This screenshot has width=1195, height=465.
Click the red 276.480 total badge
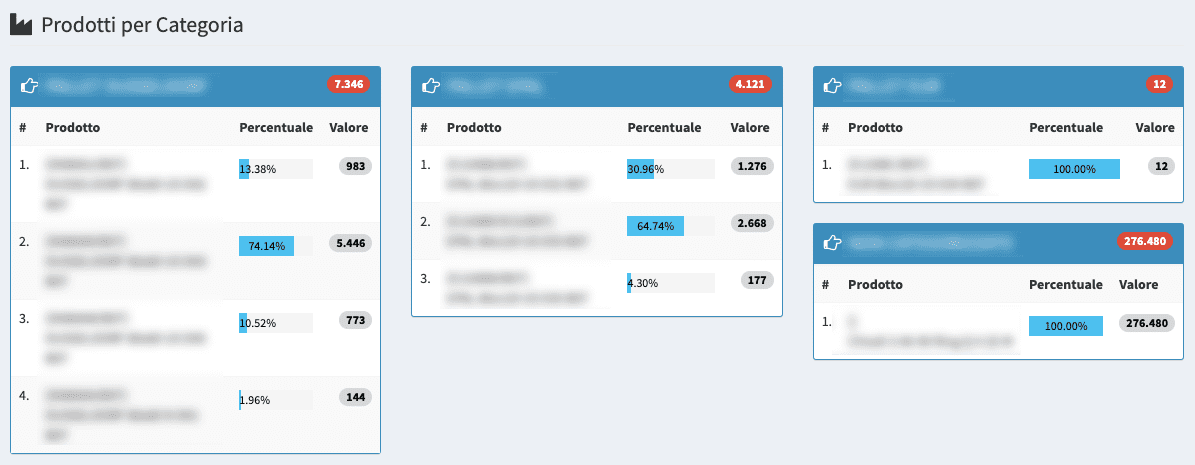(x=1144, y=241)
